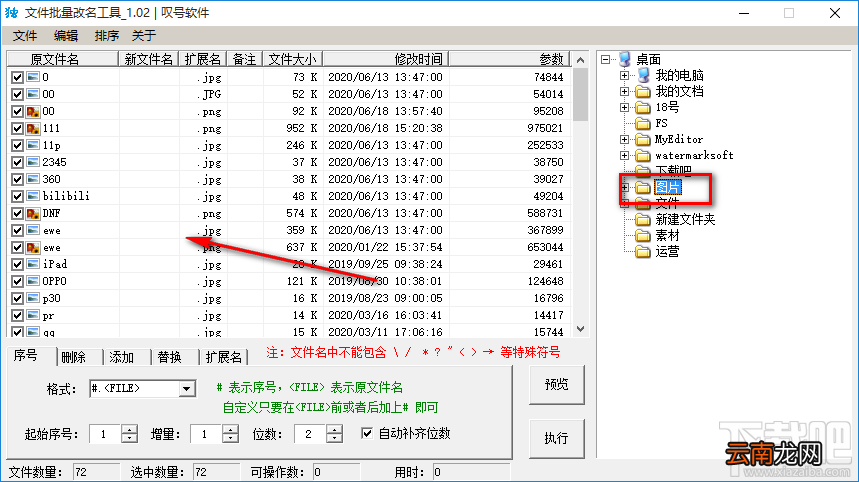Click the 我的文档 folder icon

[643, 91]
